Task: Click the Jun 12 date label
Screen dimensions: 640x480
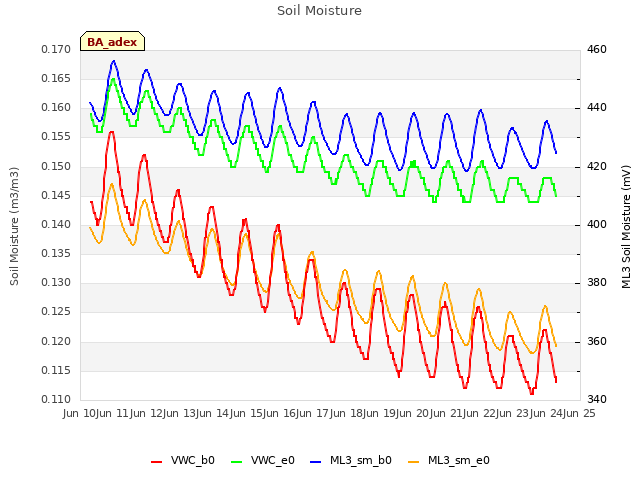Action: 147,413
